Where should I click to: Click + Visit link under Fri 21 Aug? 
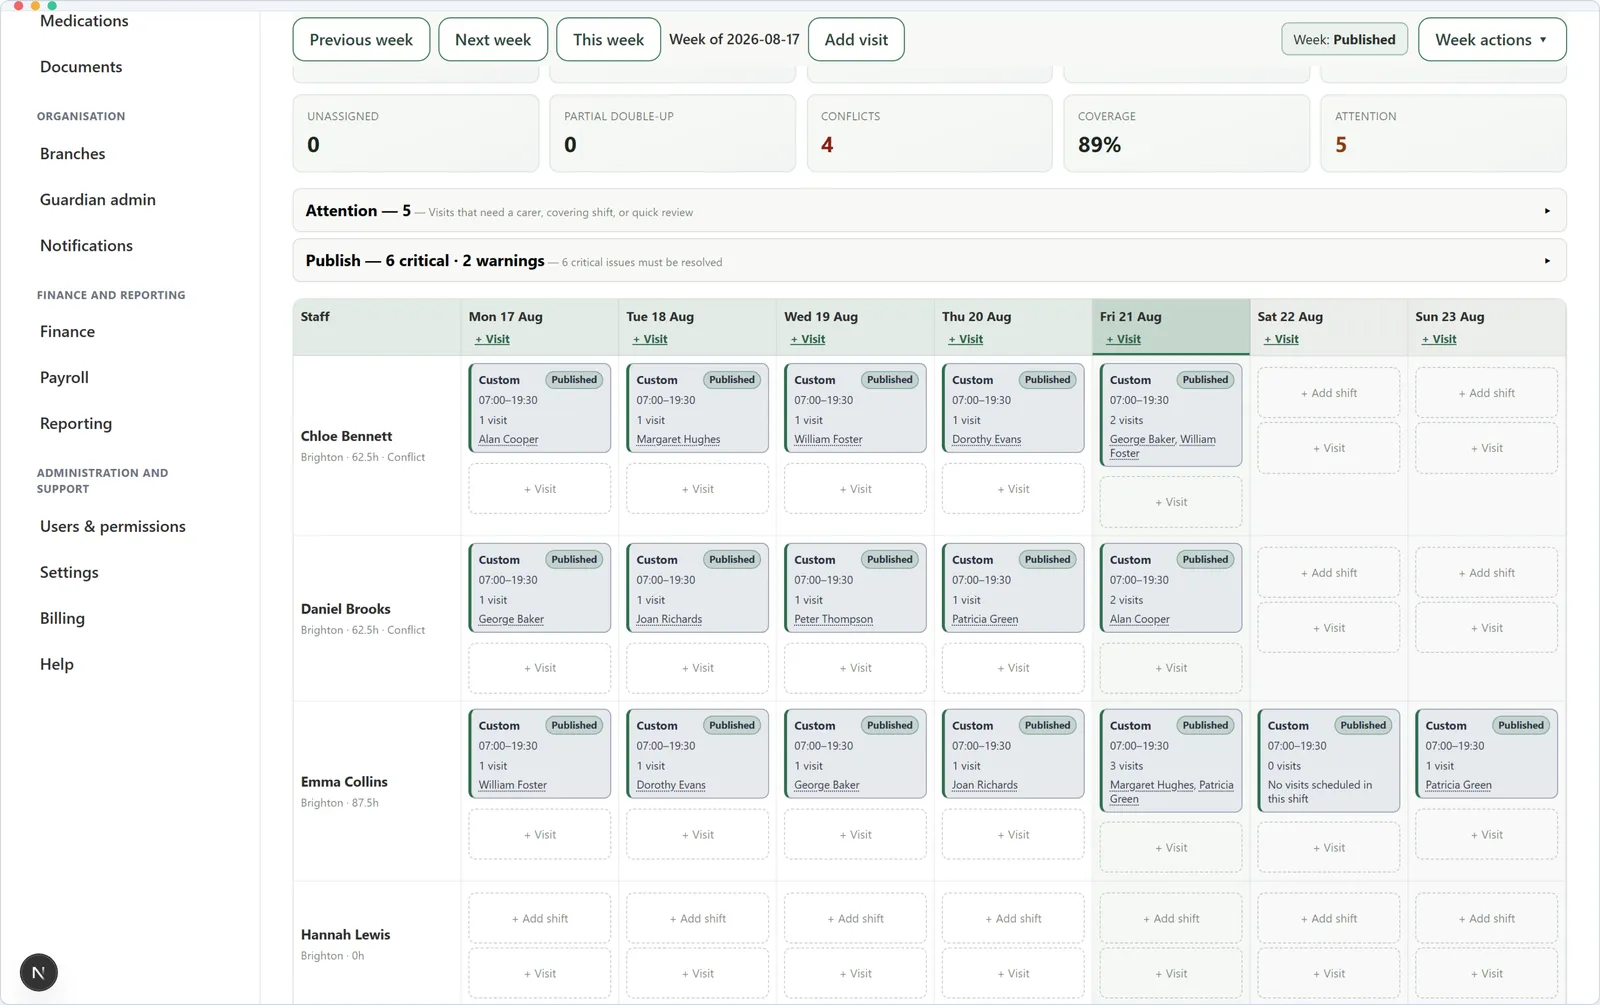click(x=1123, y=339)
